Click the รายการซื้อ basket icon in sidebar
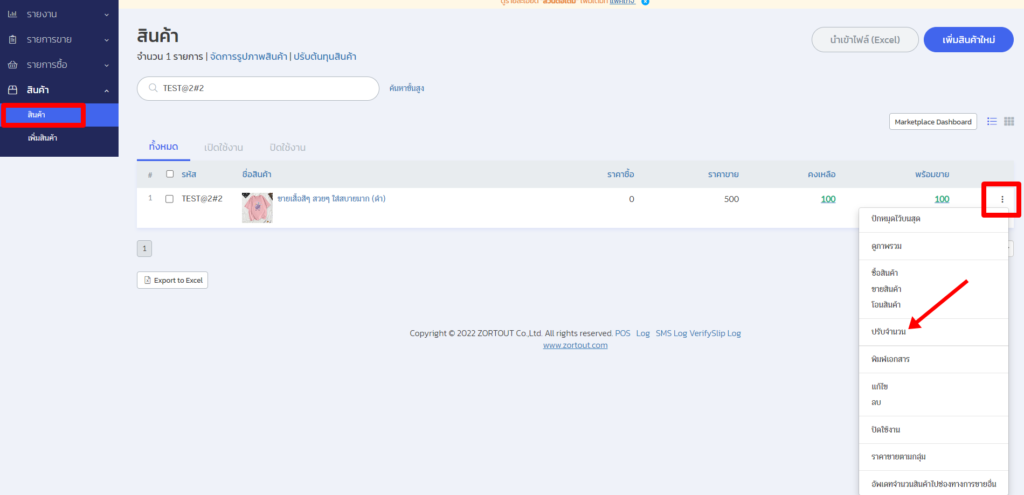The image size is (1024, 495). coord(12,65)
